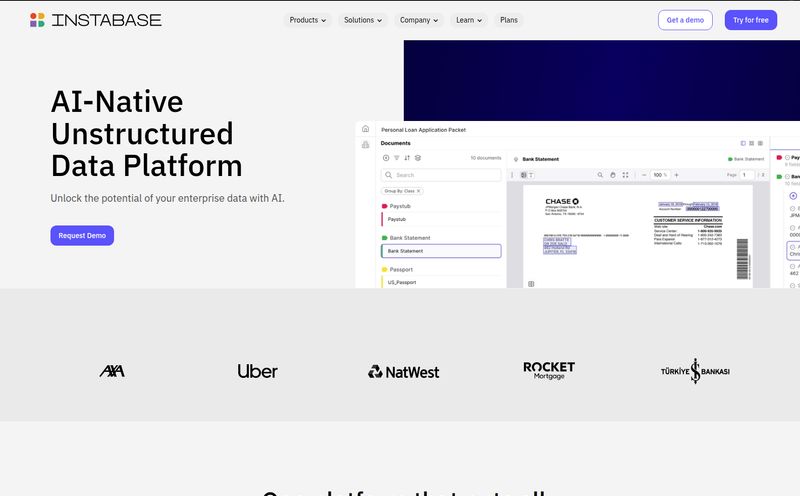Click the Request Demo button
The image size is (800, 496).
pyautogui.click(x=82, y=236)
